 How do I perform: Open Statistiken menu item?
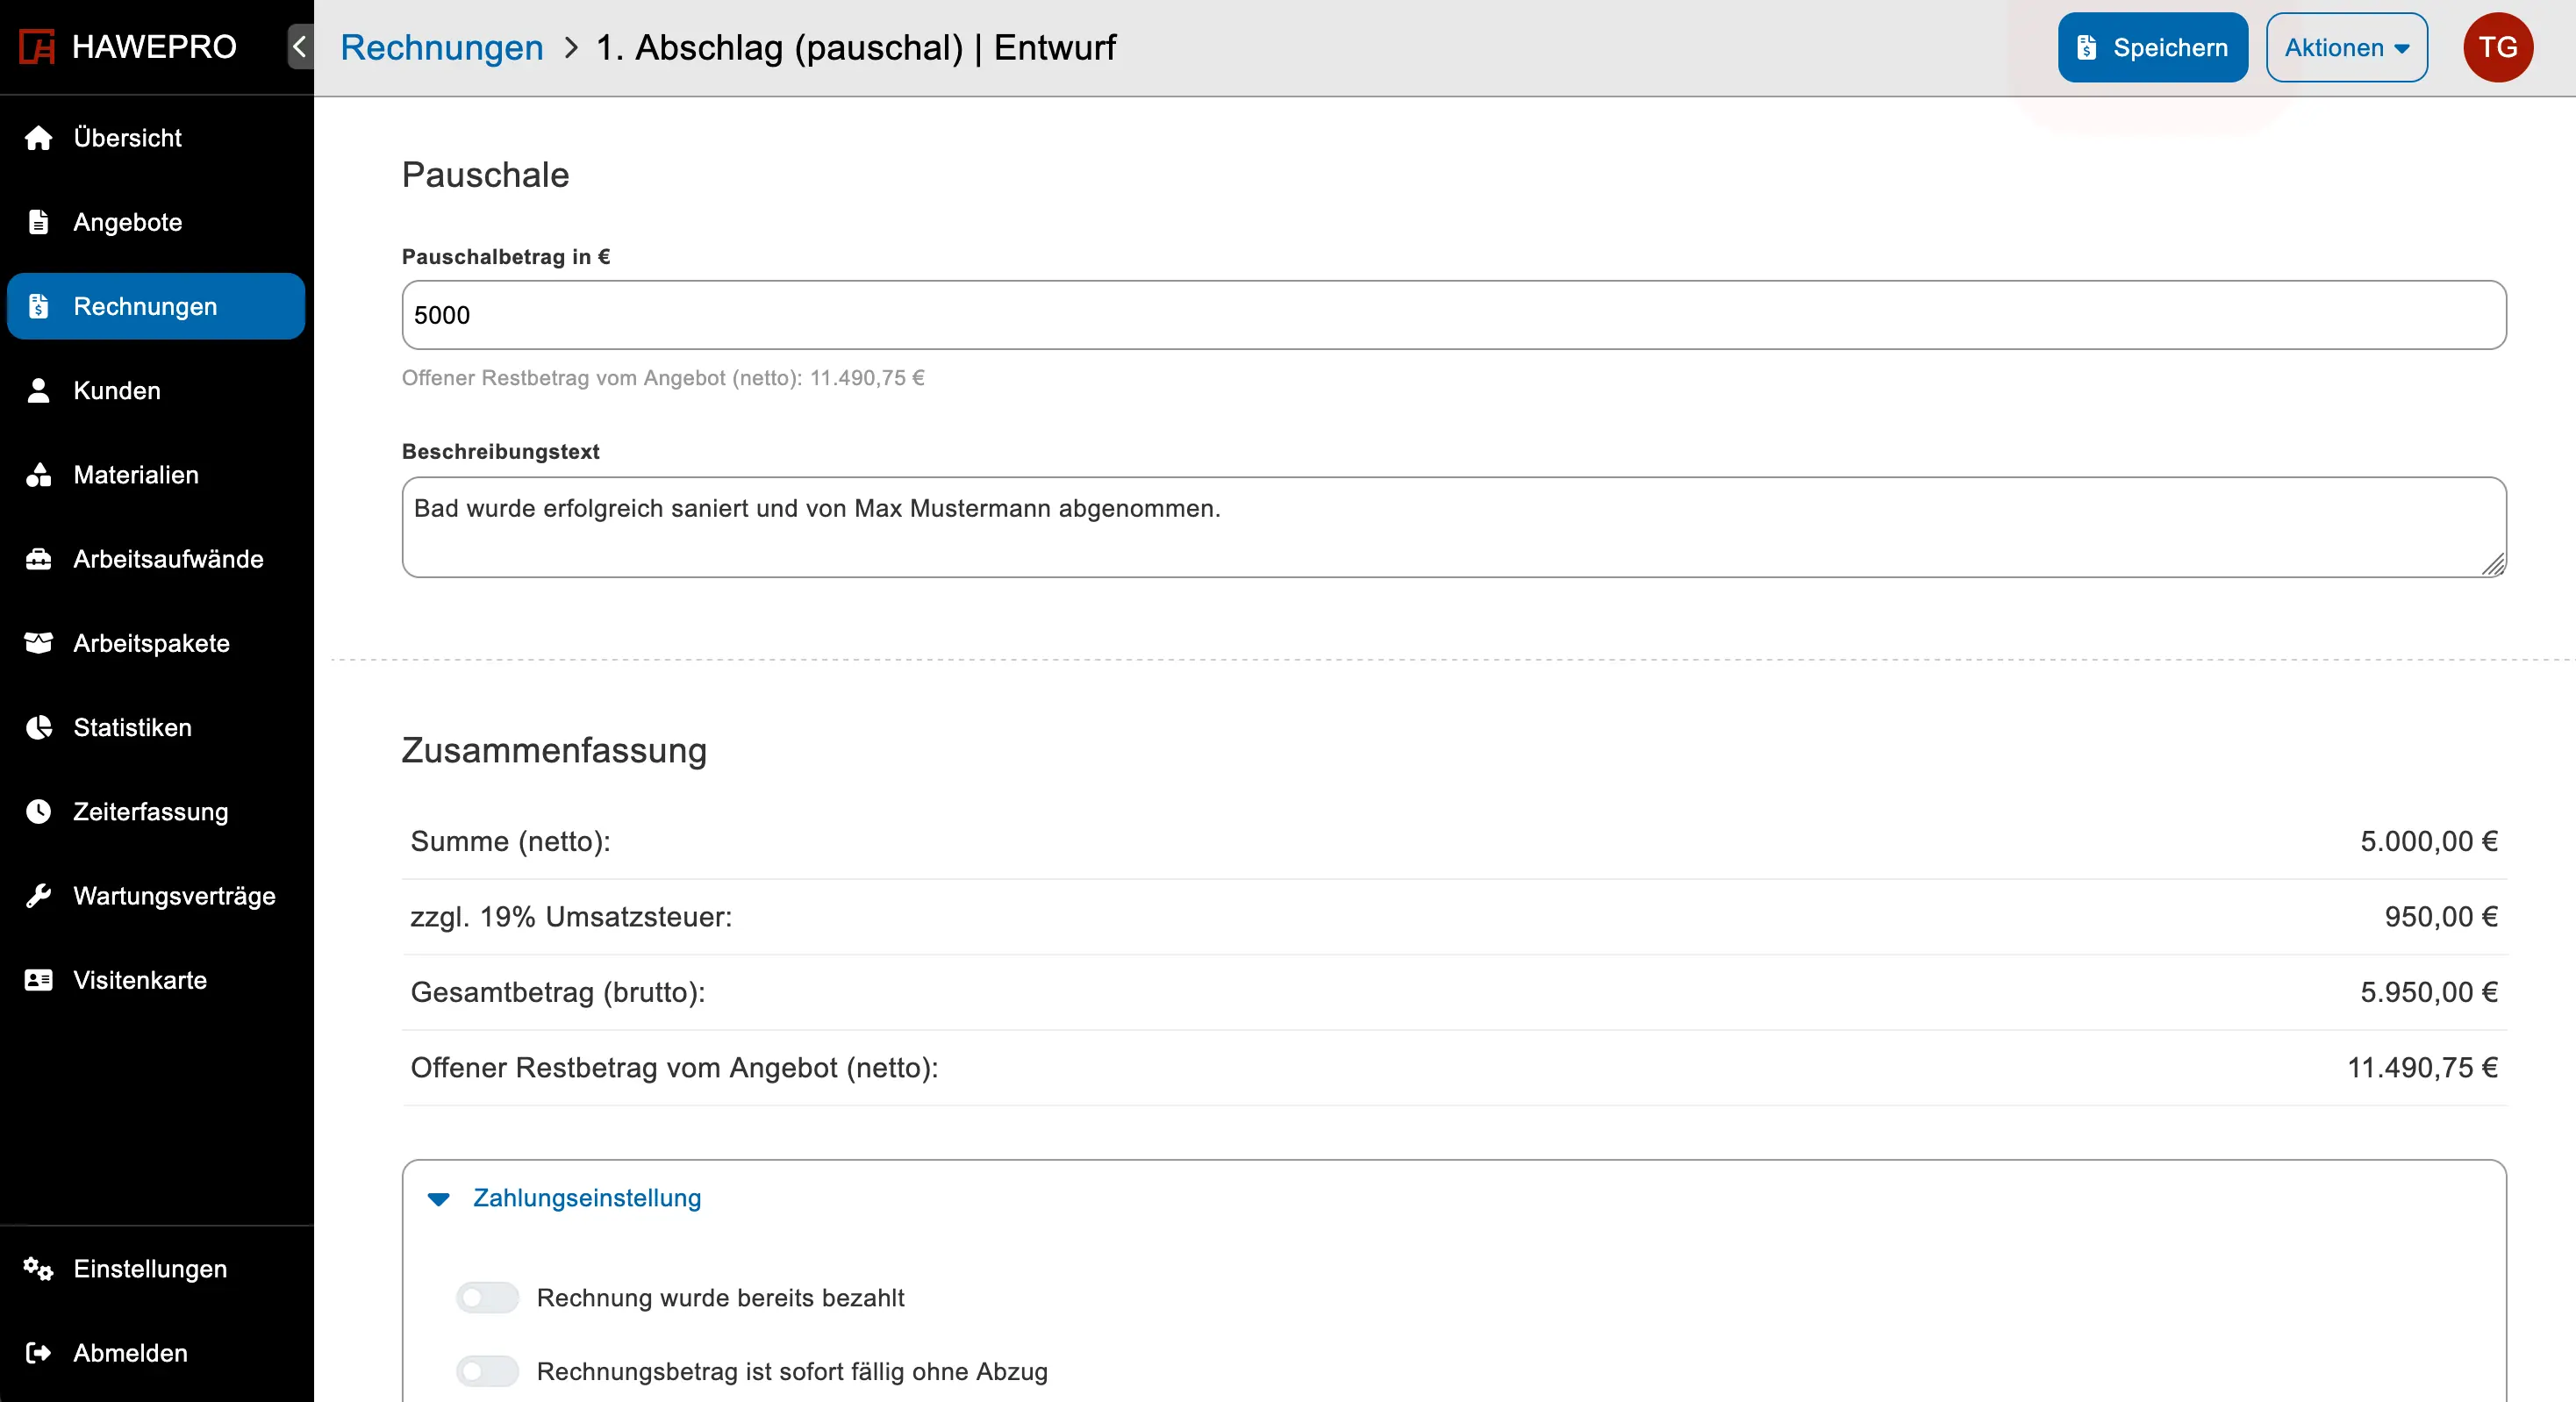click(156, 727)
